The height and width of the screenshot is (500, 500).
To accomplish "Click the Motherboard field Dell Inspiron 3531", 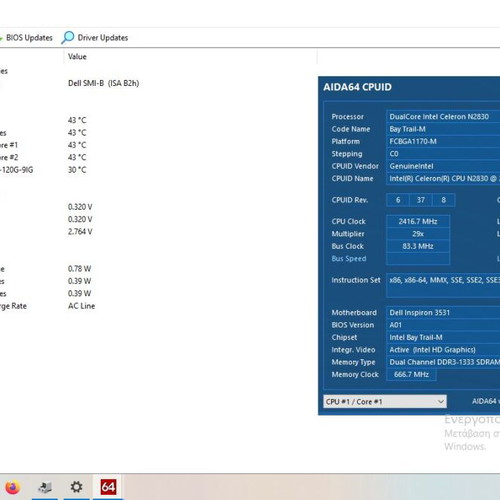I will coord(443,313).
